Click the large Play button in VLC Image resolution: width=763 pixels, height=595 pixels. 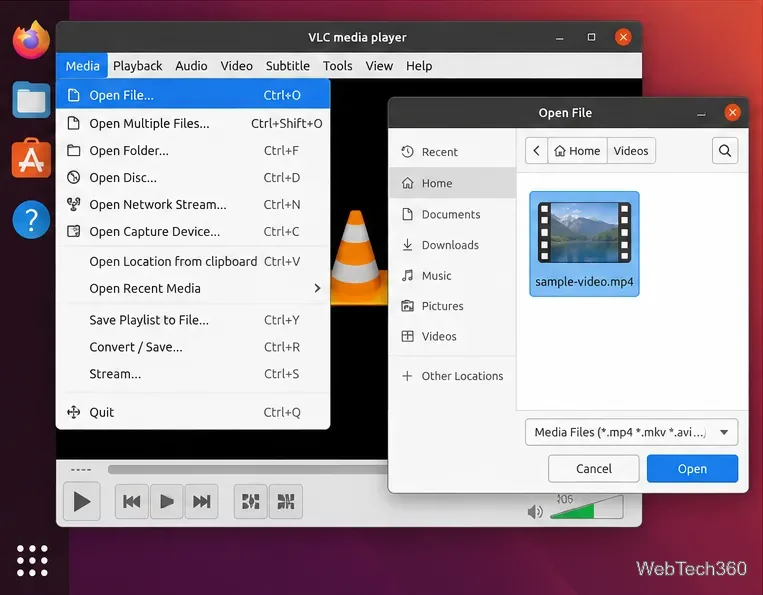pyautogui.click(x=82, y=502)
